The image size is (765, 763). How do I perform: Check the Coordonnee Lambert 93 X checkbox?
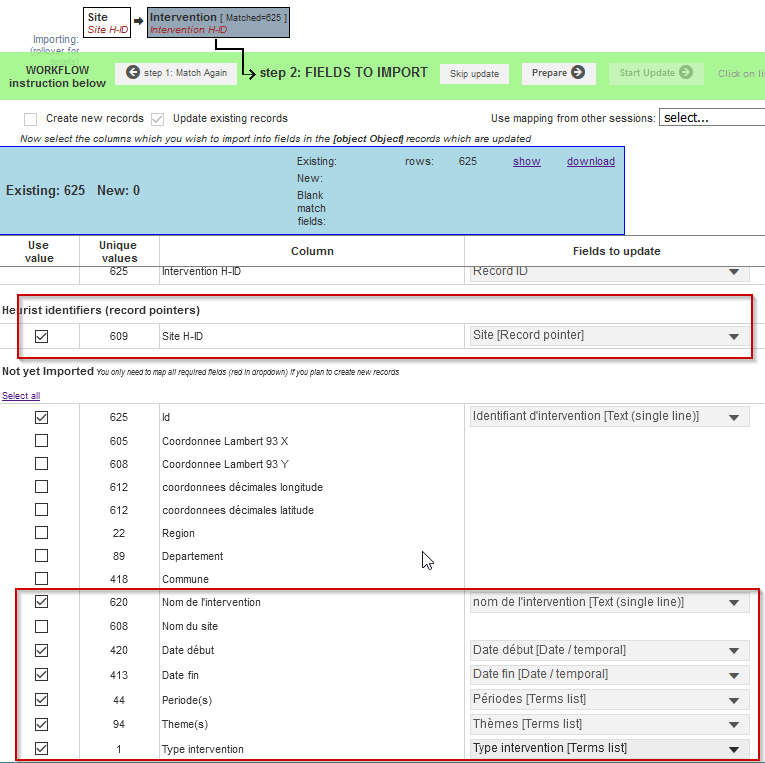point(41,440)
